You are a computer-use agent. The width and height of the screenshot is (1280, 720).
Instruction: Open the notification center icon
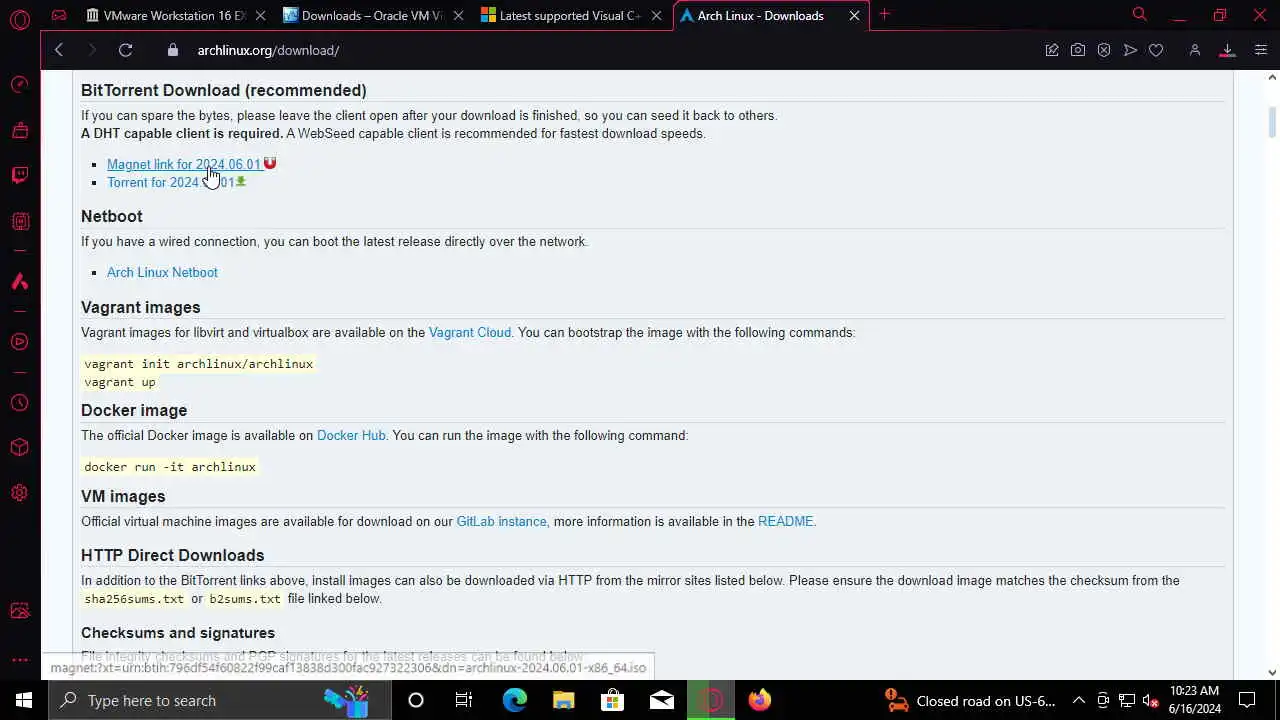(1247, 700)
